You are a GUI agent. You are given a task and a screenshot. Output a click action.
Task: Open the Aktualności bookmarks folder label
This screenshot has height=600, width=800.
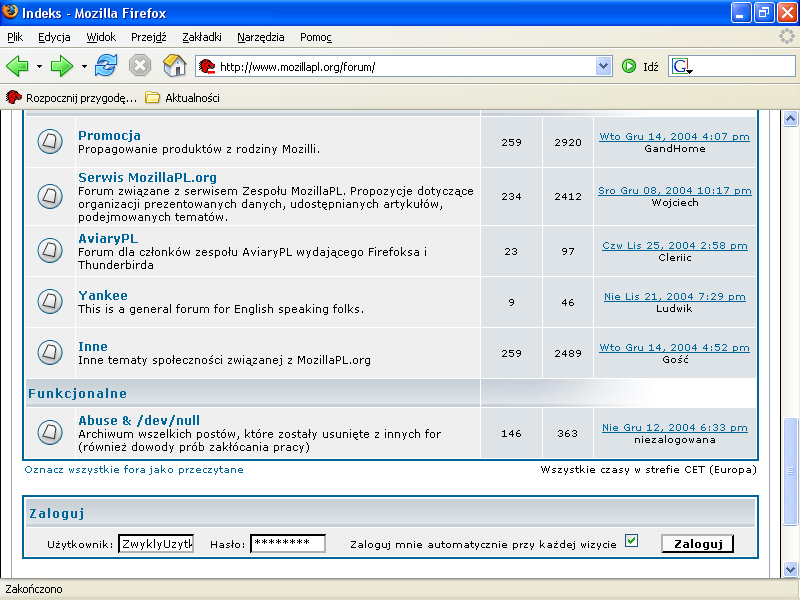(x=192, y=98)
